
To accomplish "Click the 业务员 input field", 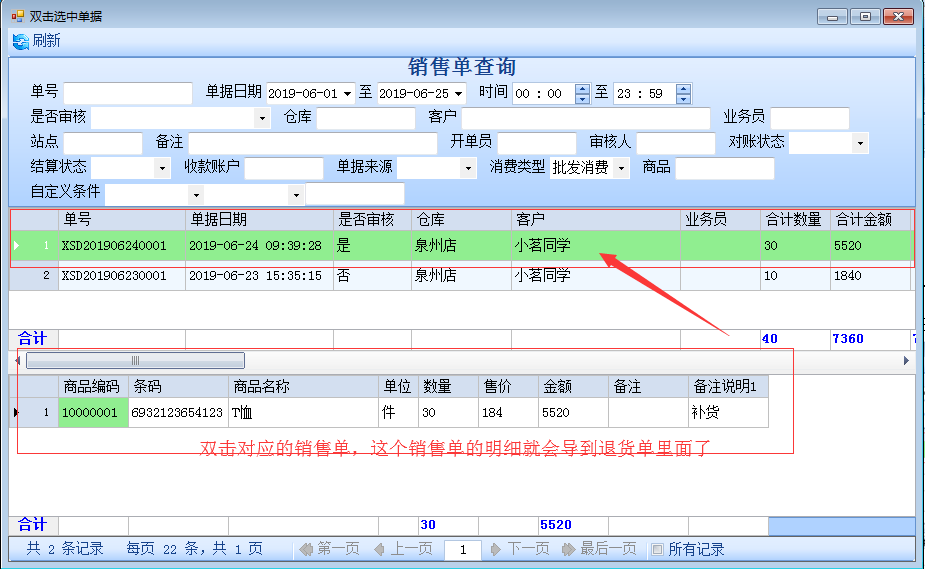I will coord(810,118).
